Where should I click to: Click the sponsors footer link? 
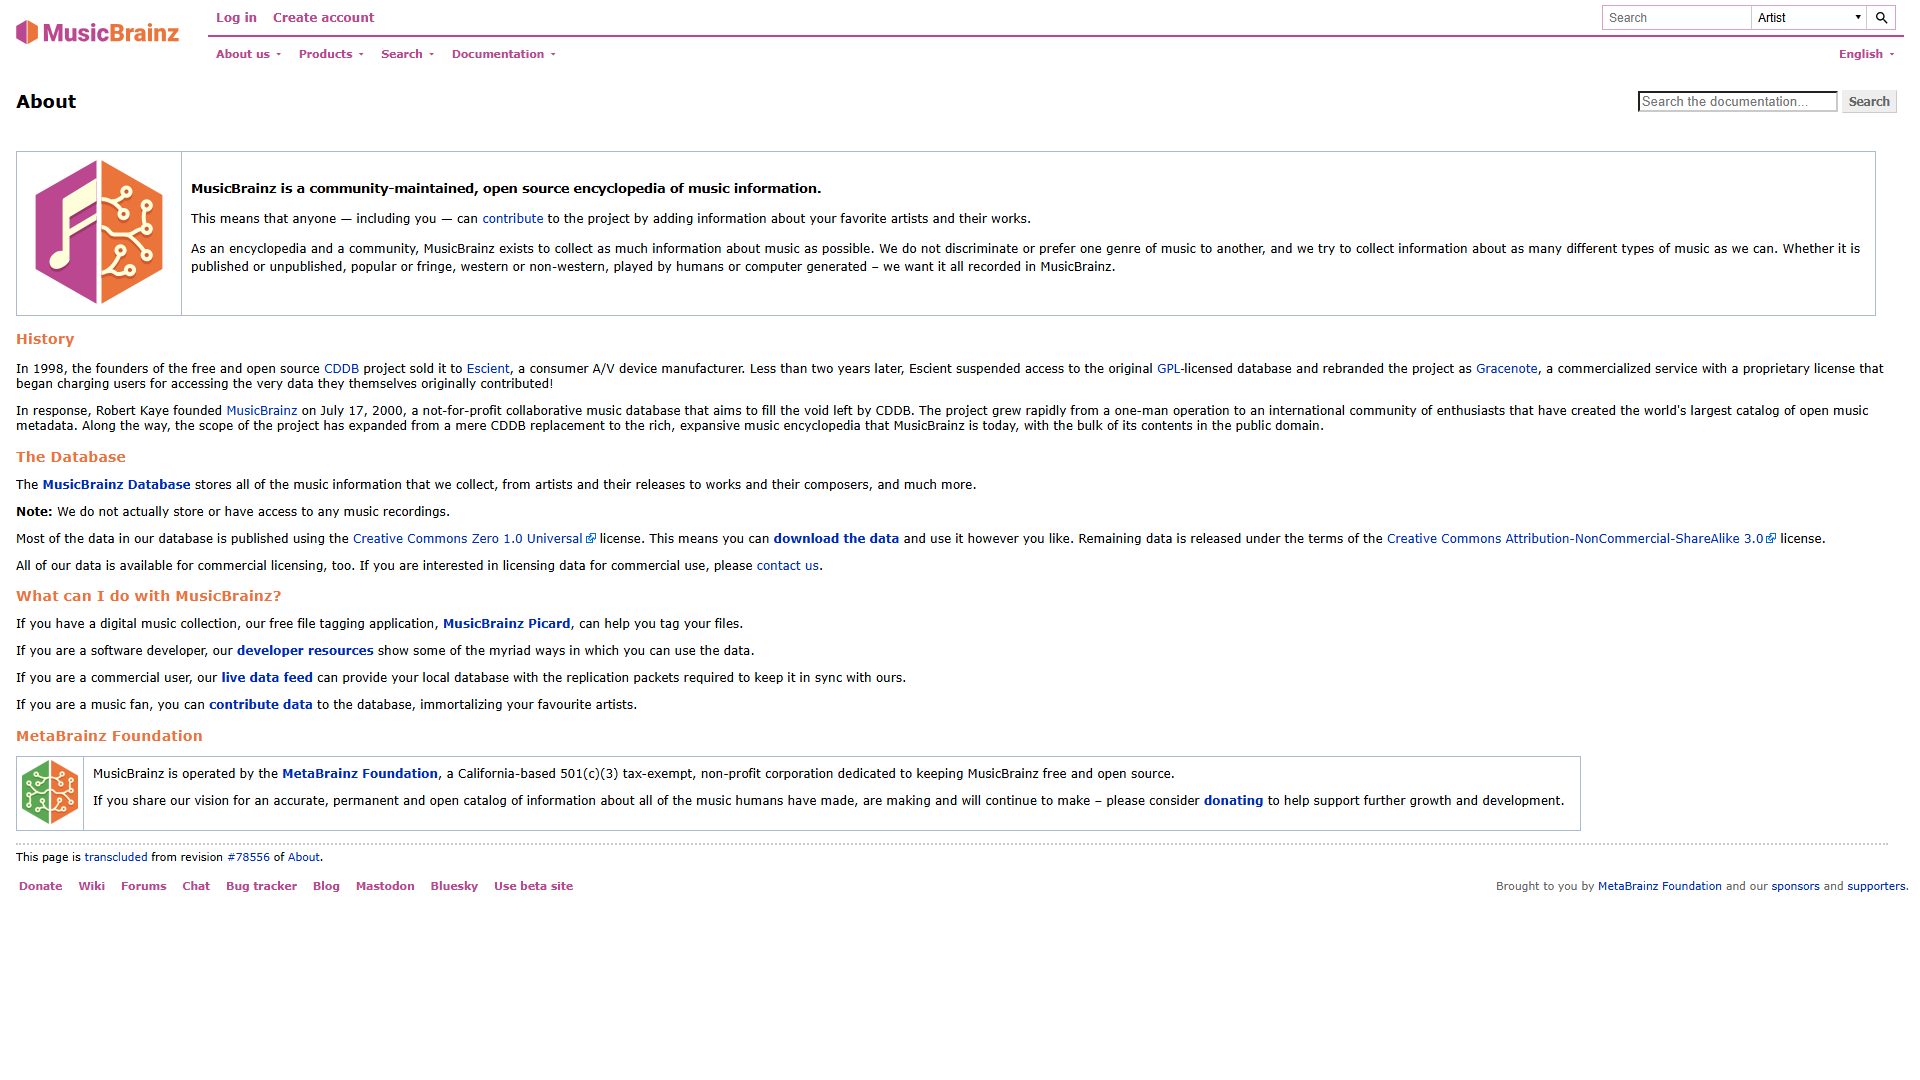1796,887
